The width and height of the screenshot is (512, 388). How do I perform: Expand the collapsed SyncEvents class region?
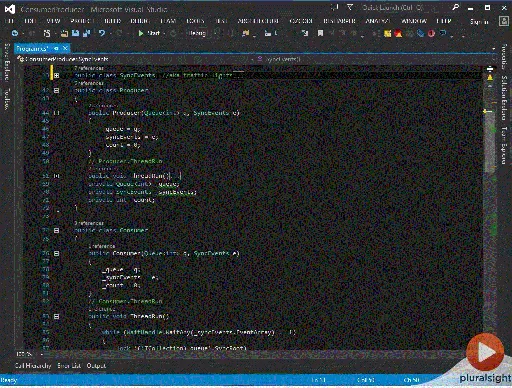(x=56, y=76)
